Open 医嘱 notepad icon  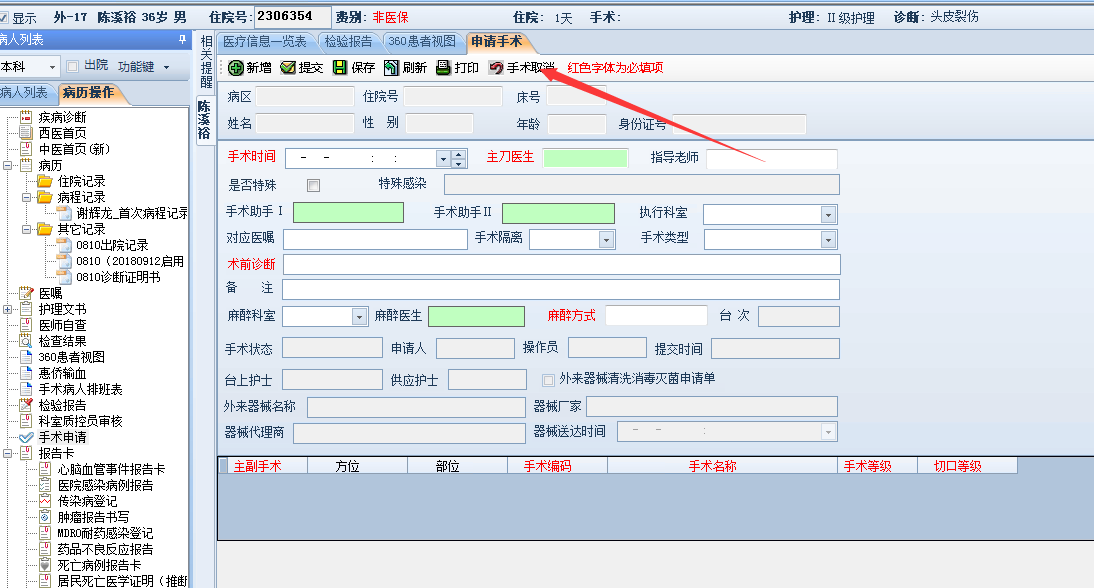[26, 293]
